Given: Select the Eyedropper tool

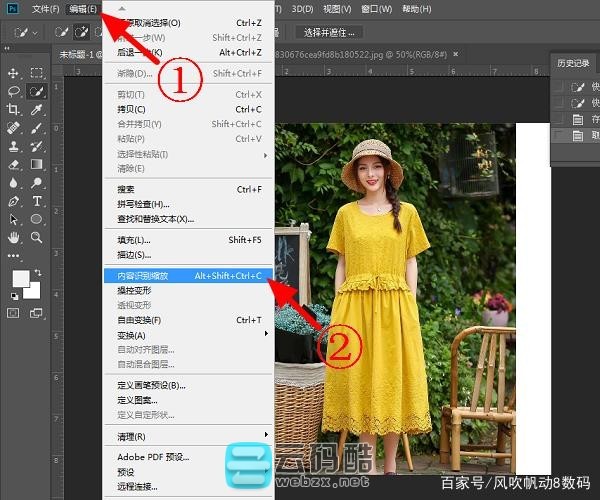Looking at the screenshot, I should [x=37, y=110].
